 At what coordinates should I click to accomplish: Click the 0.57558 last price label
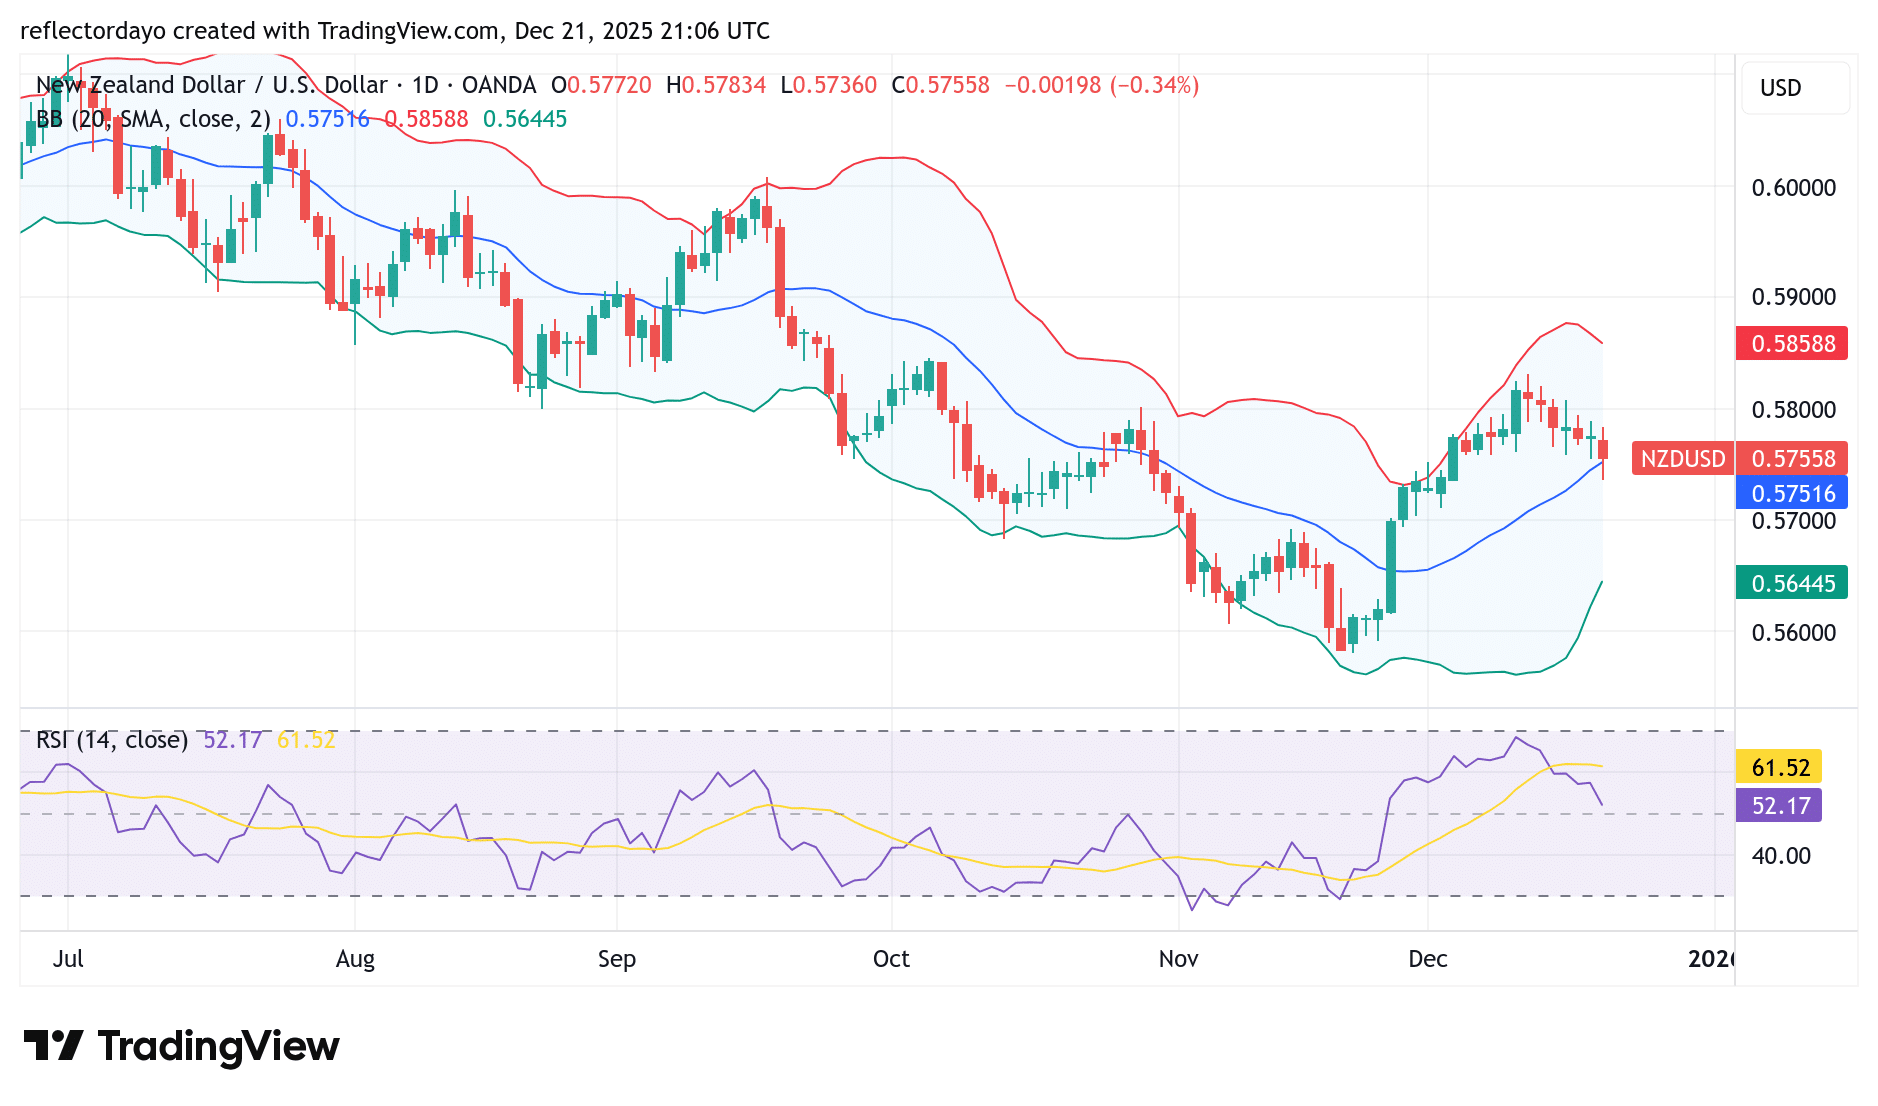tap(1792, 459)
